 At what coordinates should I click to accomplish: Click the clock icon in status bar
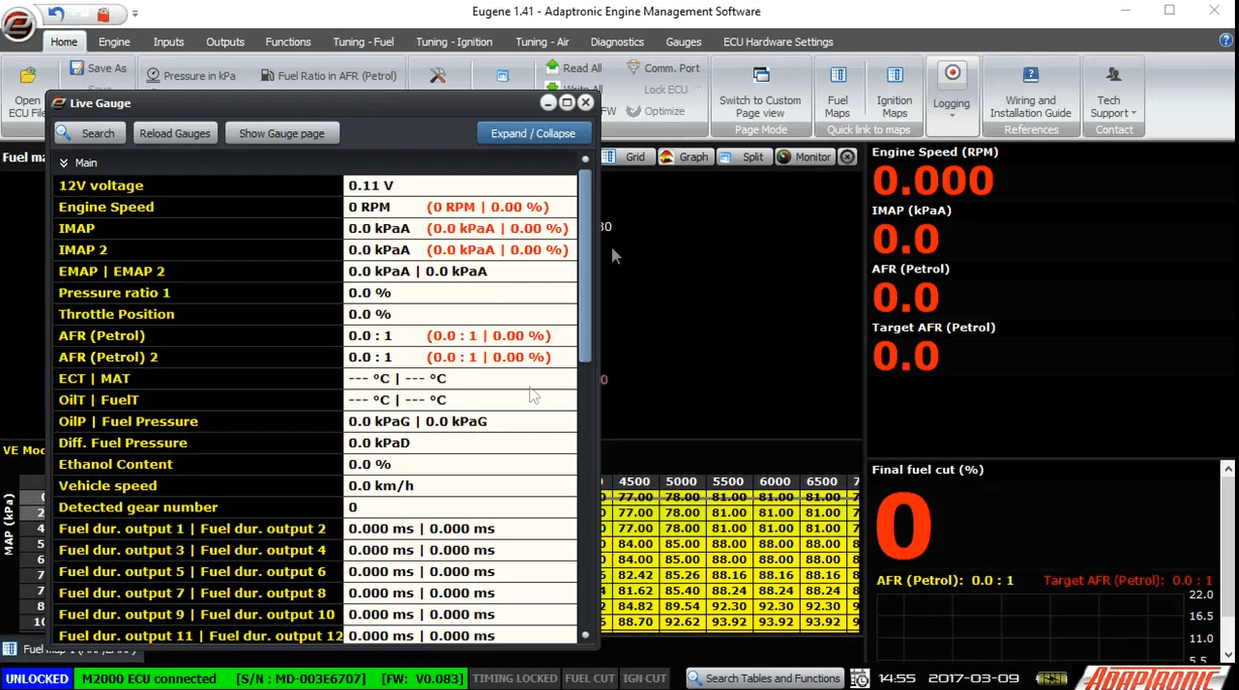click(860, 678)
